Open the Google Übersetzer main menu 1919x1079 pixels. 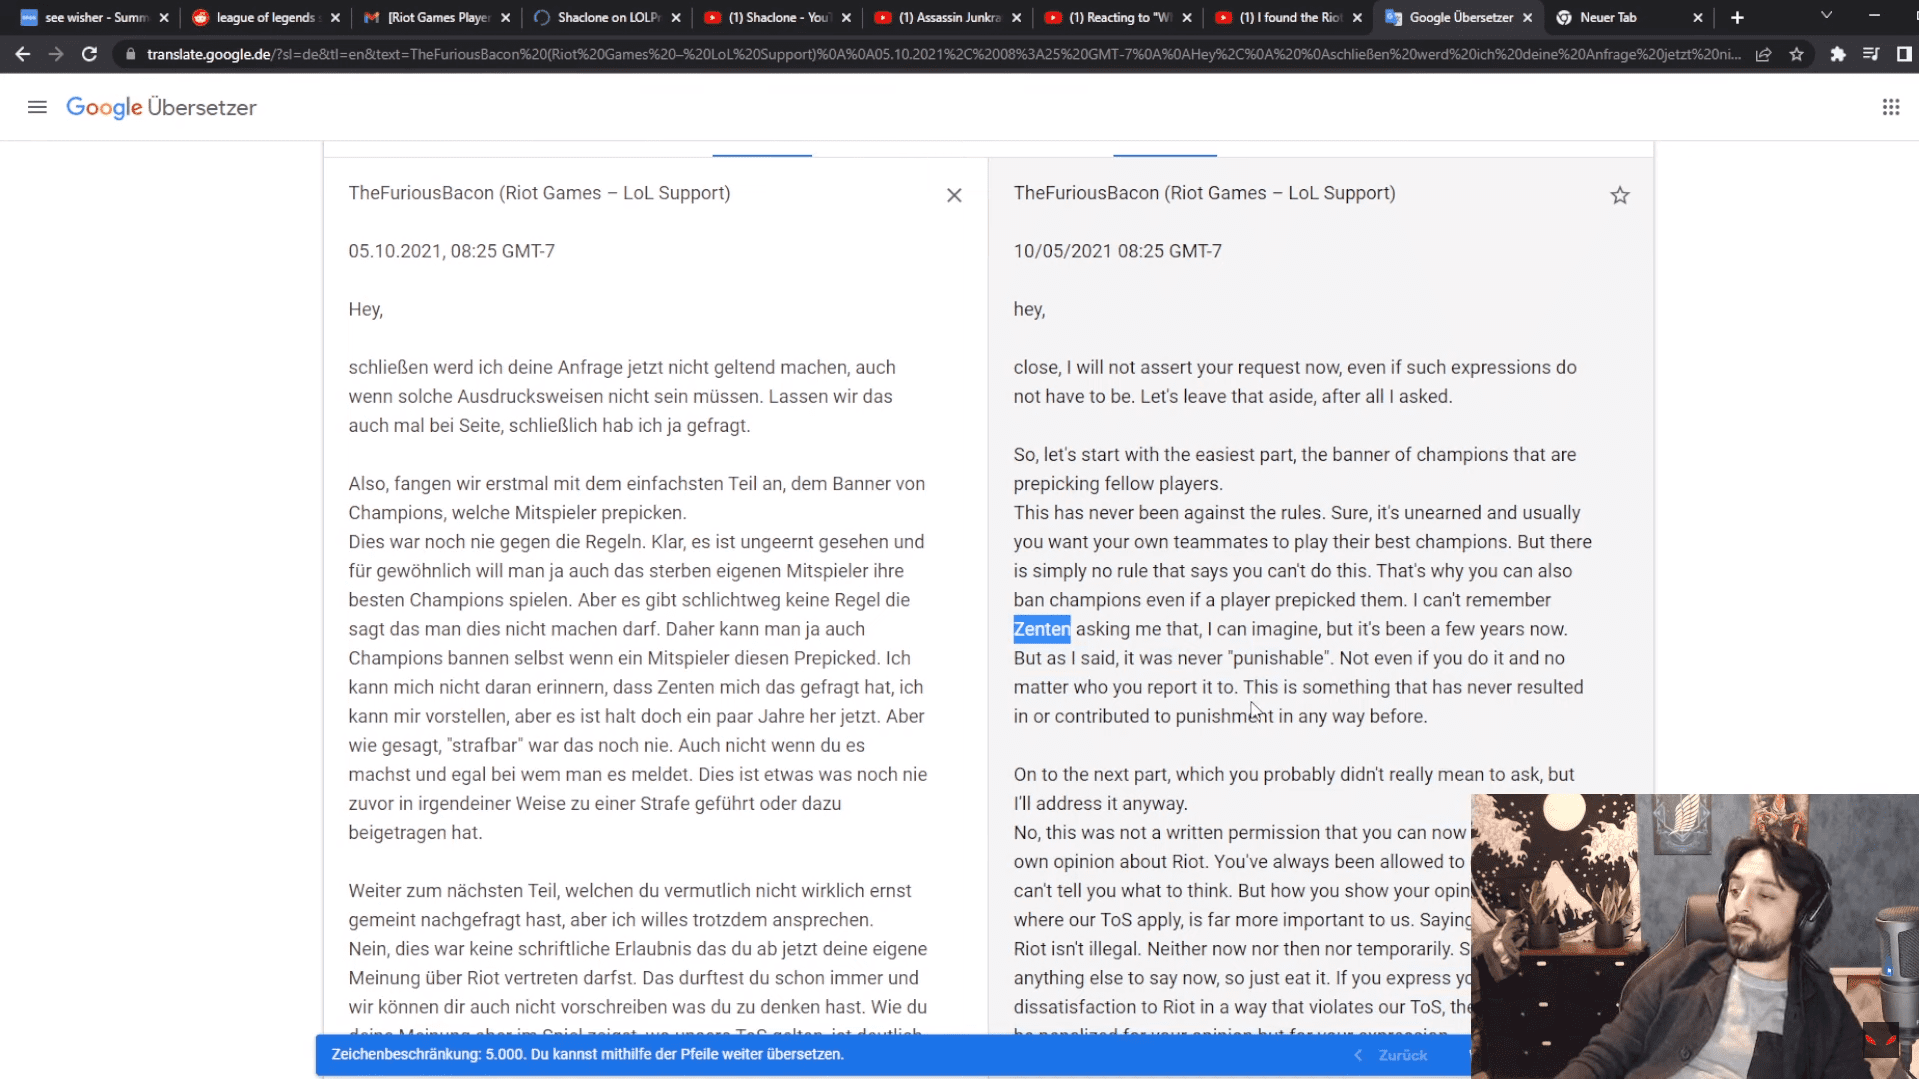point(37,107)
